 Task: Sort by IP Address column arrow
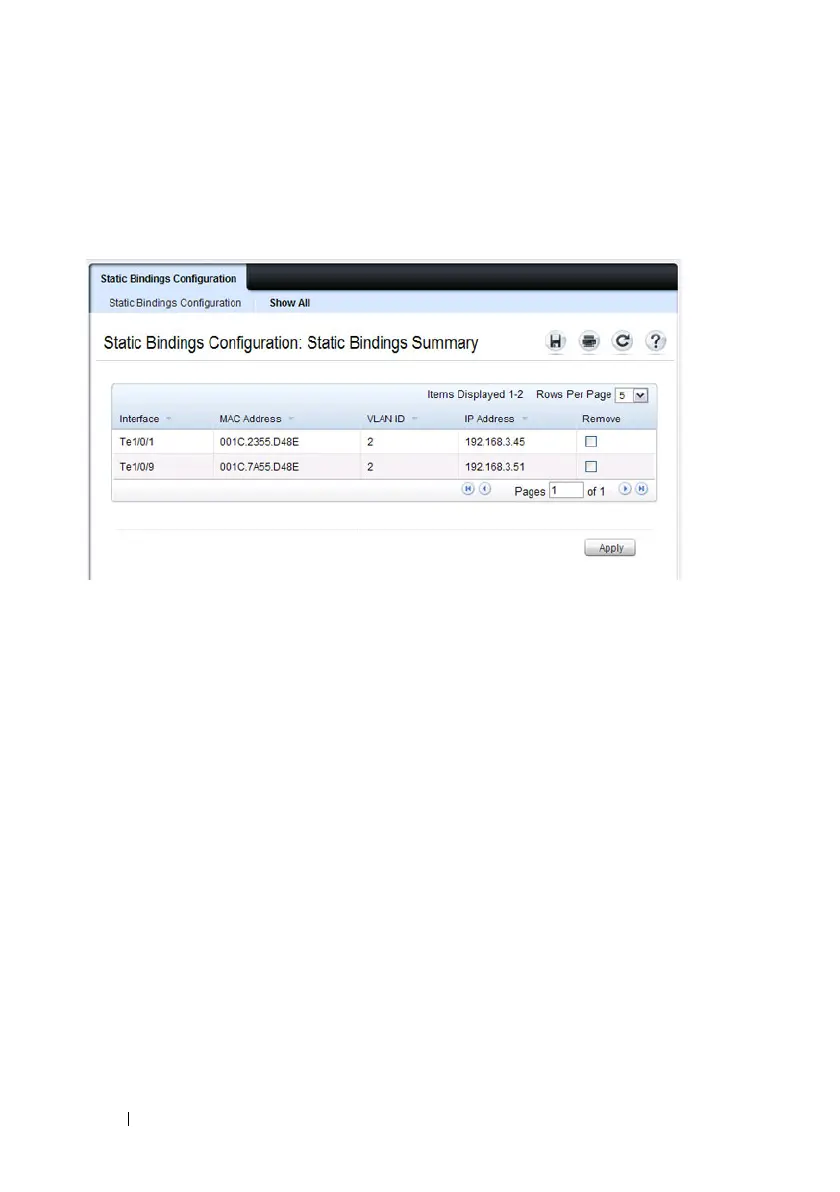pyautogui.click(x=524, y=419)
